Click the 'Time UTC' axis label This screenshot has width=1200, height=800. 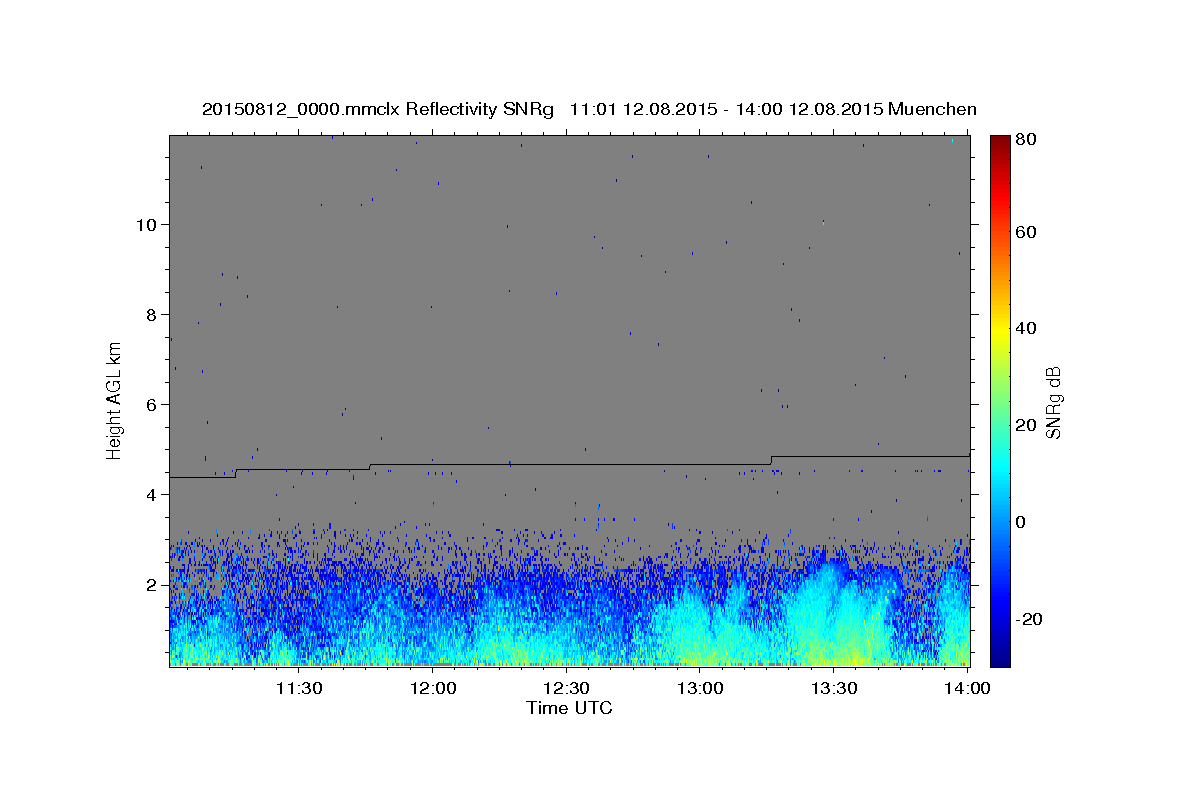[569, 708]
